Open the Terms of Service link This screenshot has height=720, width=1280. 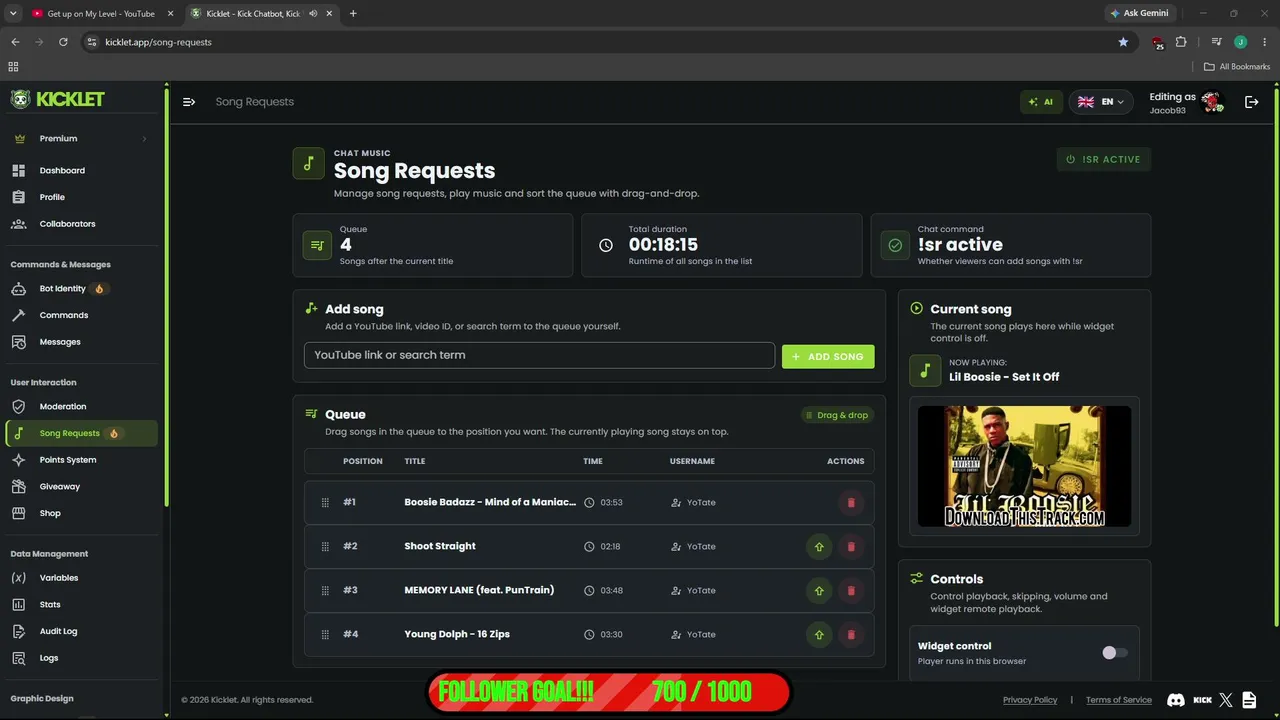coord(1119,700)
